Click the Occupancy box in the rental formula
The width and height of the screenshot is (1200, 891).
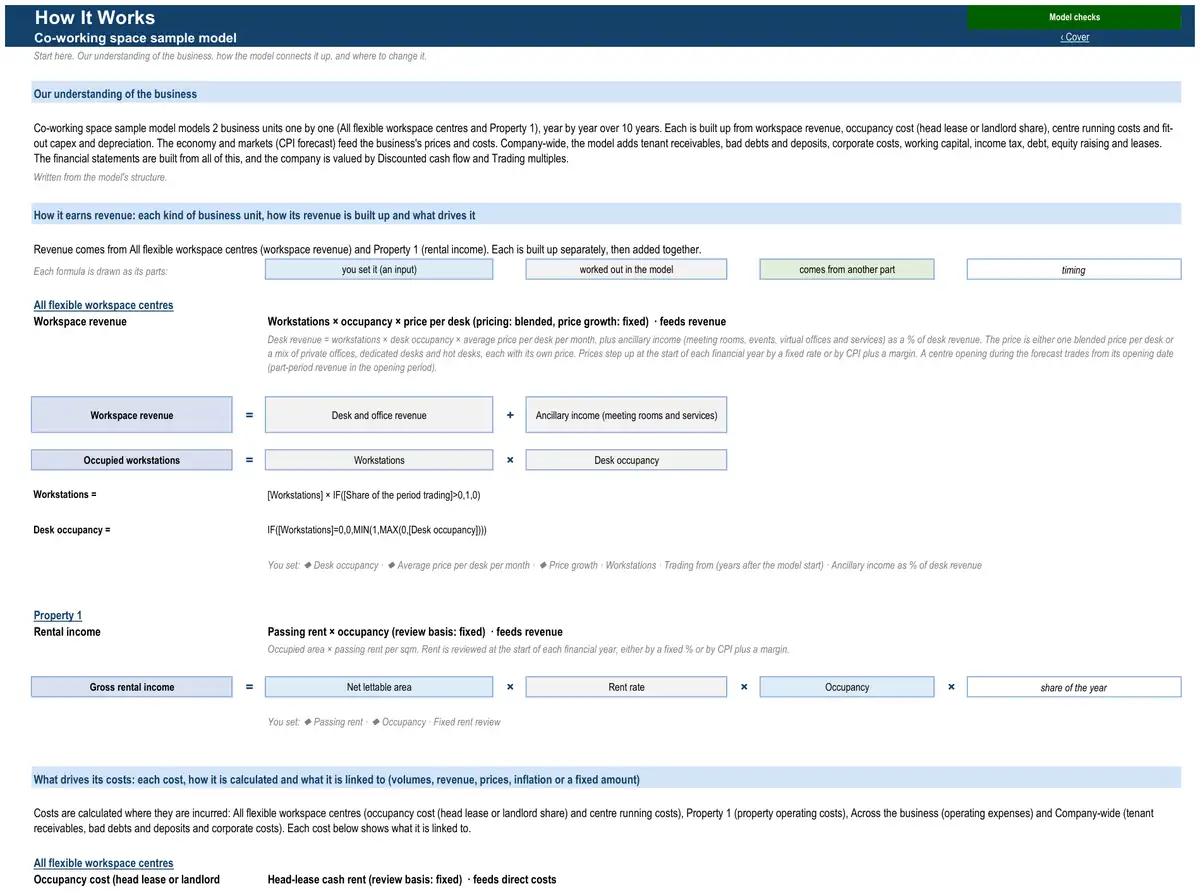point(847,687)
